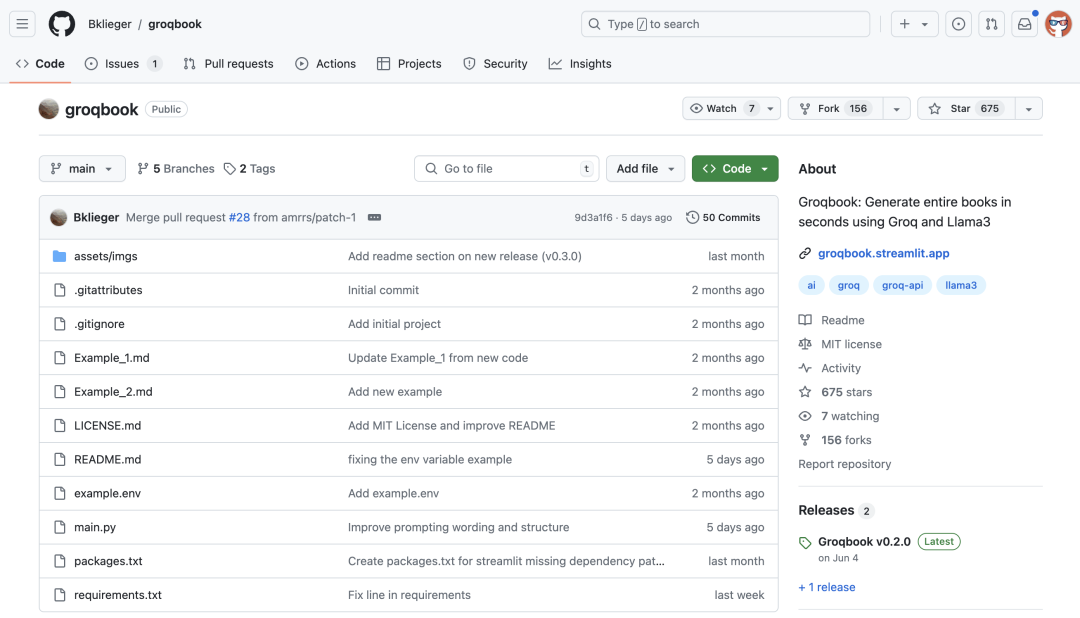Jump to Readme in About sidebar
The height and width of the screenshot is (618, 1080).
831,320
